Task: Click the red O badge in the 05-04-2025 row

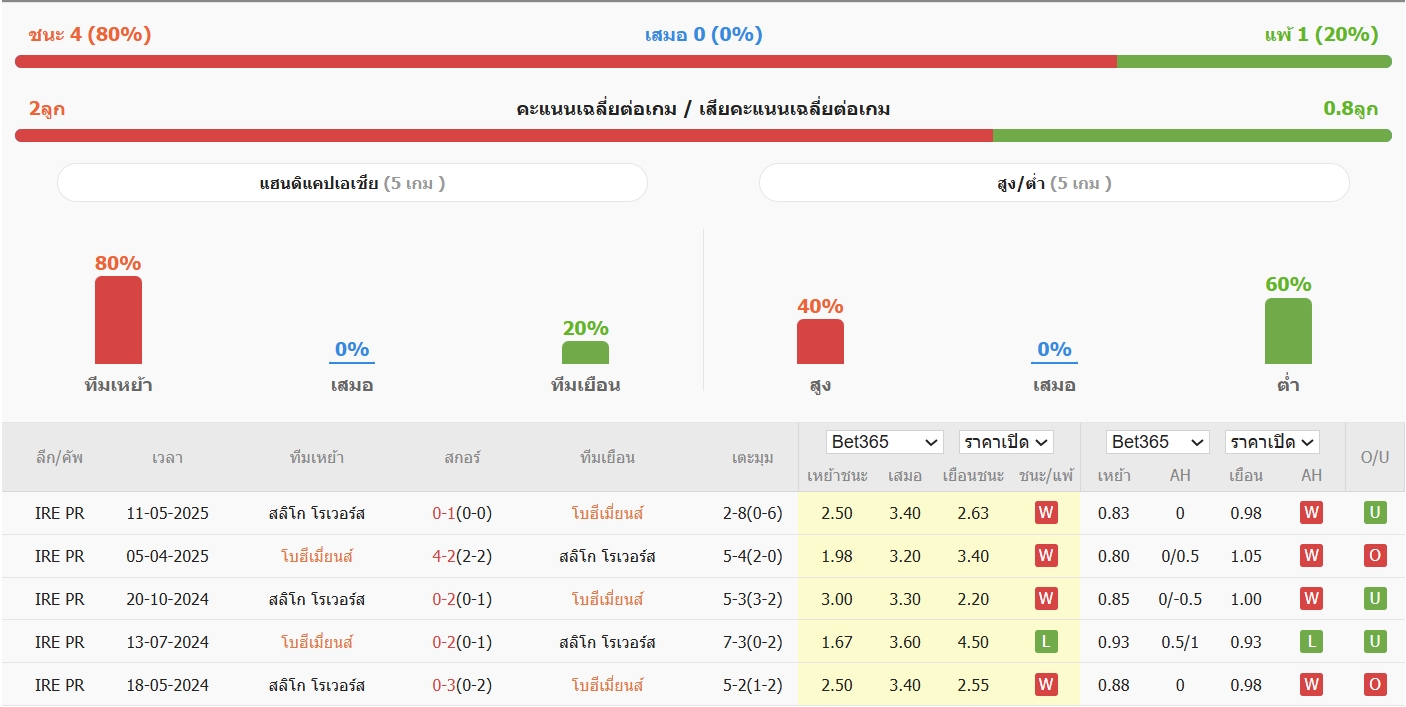Action: [1375, 556]
